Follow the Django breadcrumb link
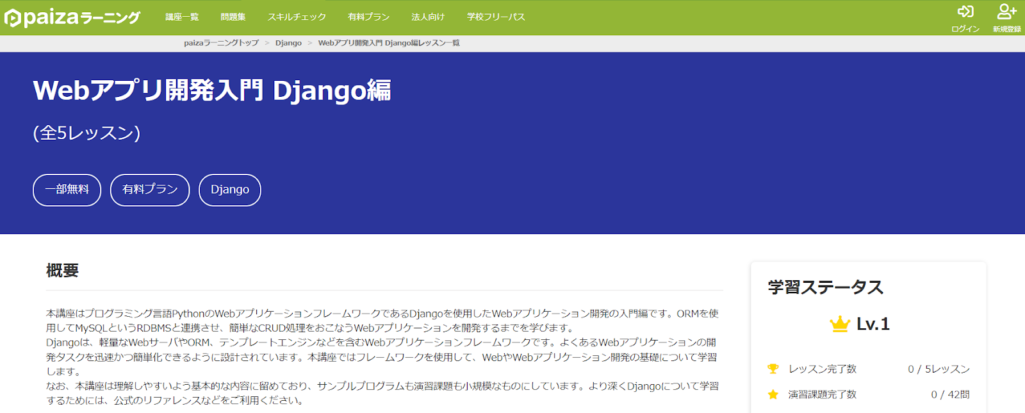 tap(288, 43)
